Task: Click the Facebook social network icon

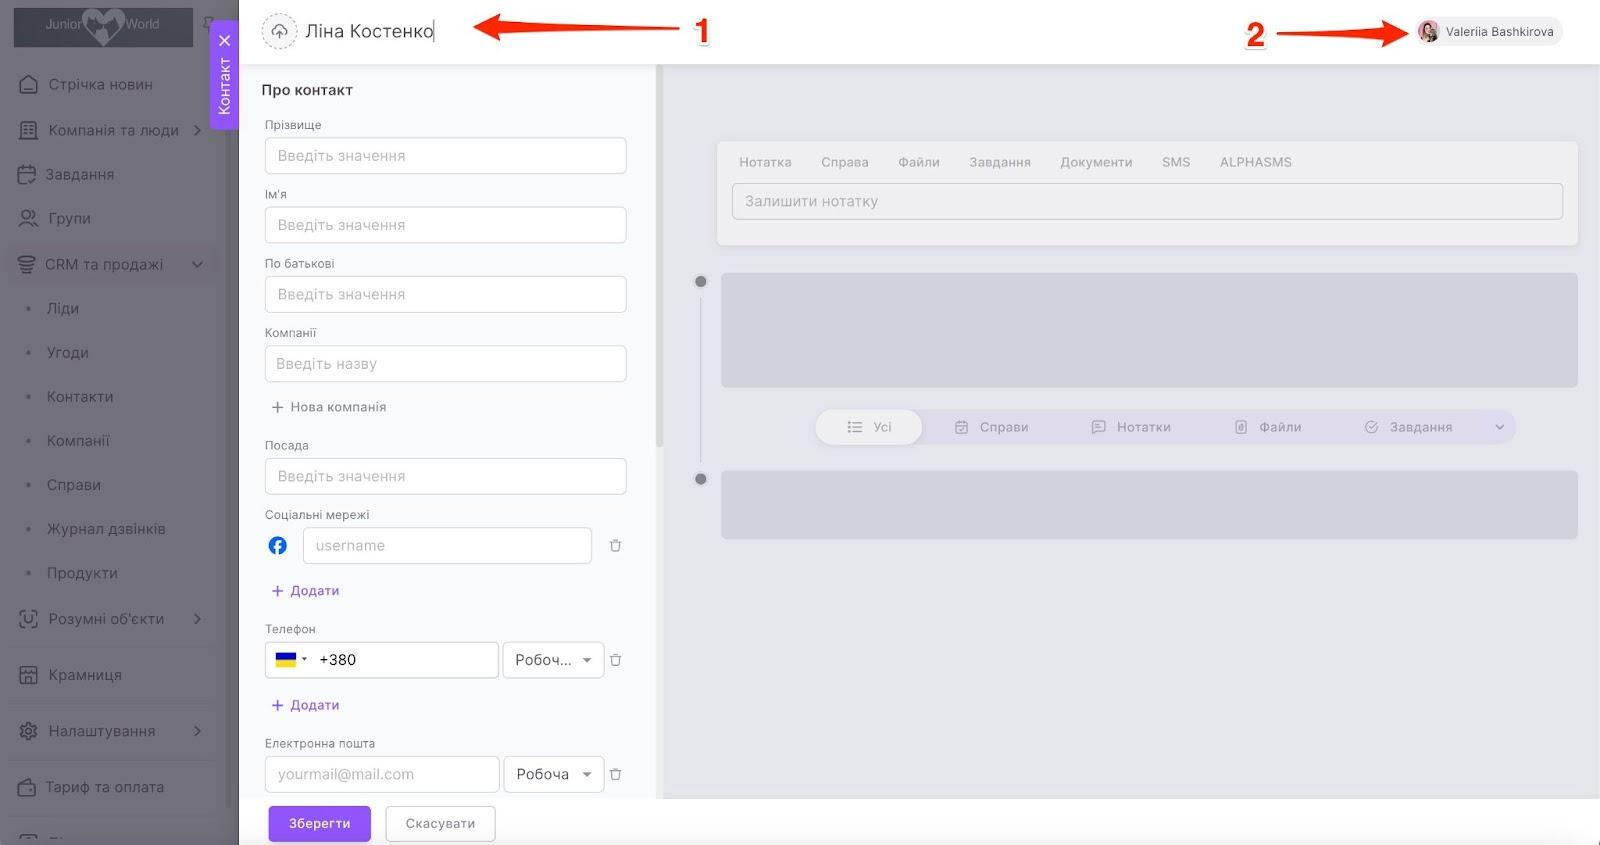Action: pos(278,546)
